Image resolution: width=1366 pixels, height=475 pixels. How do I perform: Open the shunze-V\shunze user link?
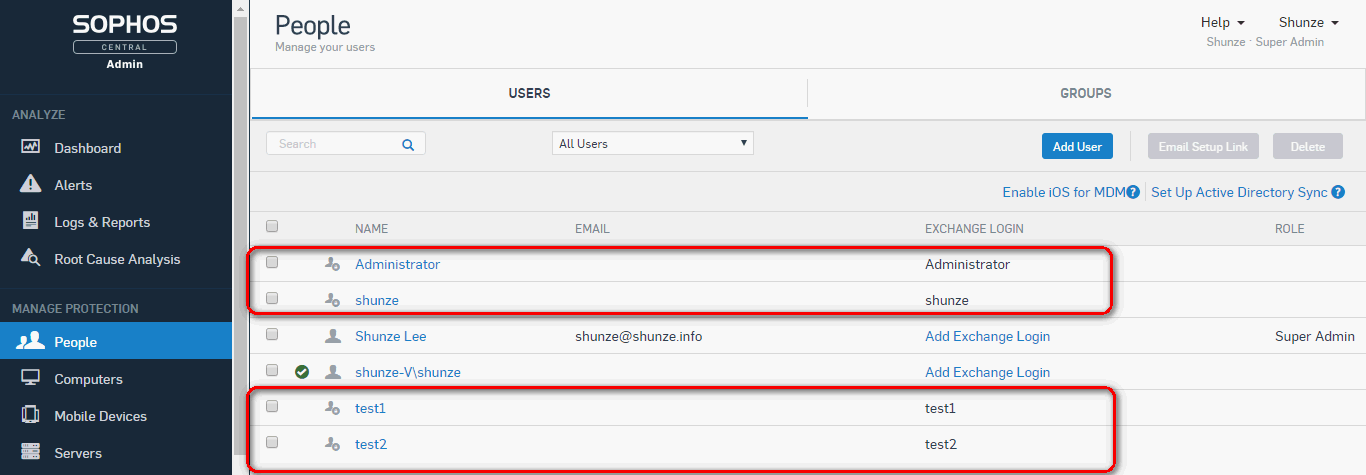(x=408, y=372)
